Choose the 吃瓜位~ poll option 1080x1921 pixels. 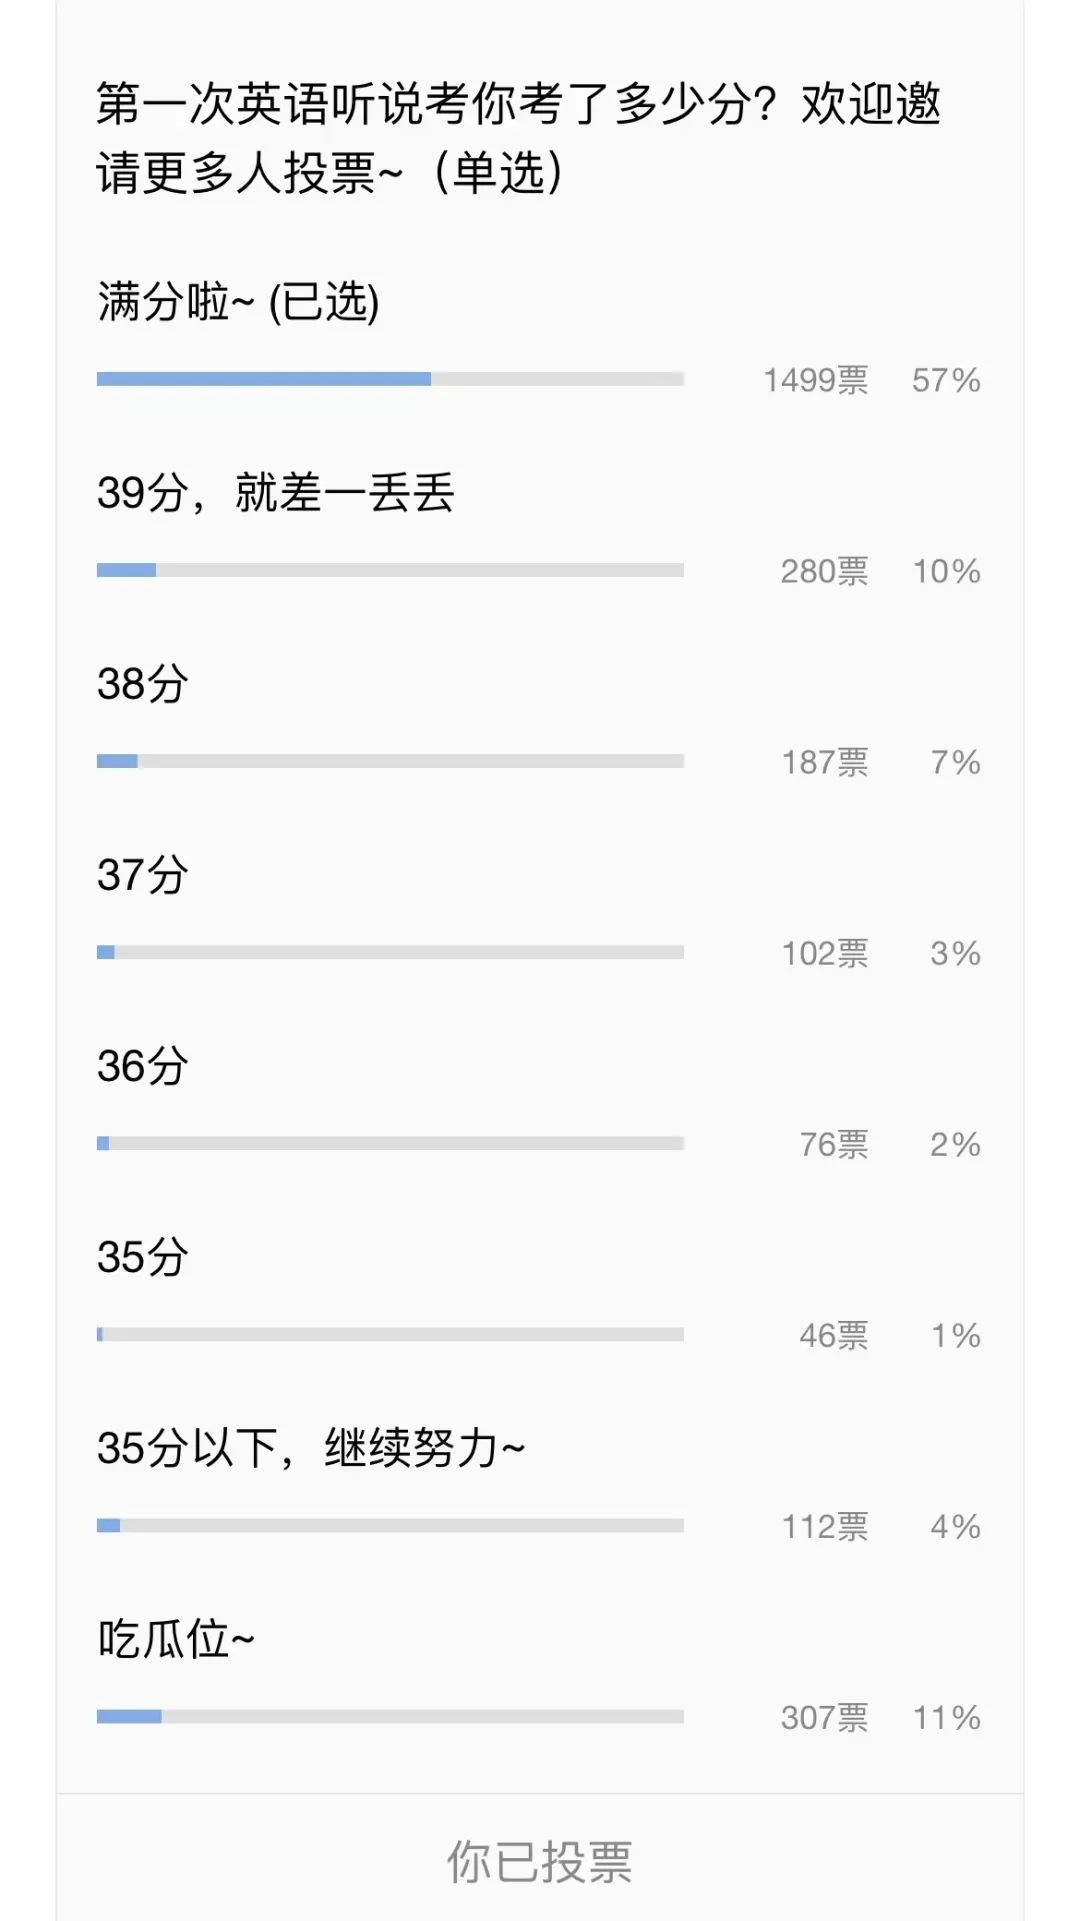pyautogui.click(x=176, y=1639)
